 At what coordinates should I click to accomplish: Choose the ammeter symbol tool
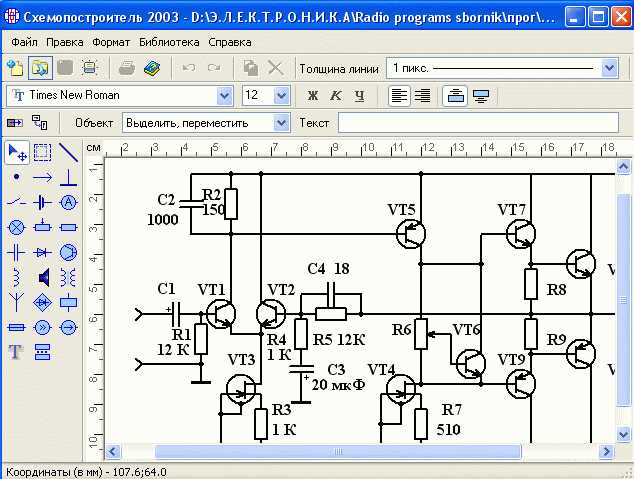(69, 202)
